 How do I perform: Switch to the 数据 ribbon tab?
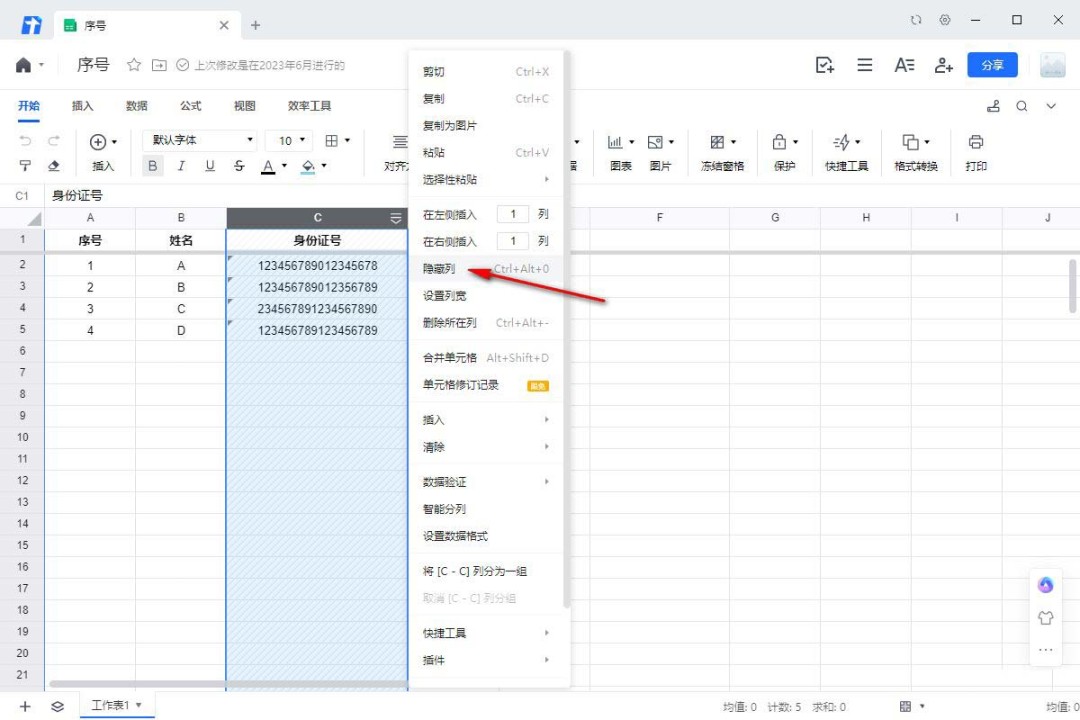pyautogui.click(x=136, y=106)
